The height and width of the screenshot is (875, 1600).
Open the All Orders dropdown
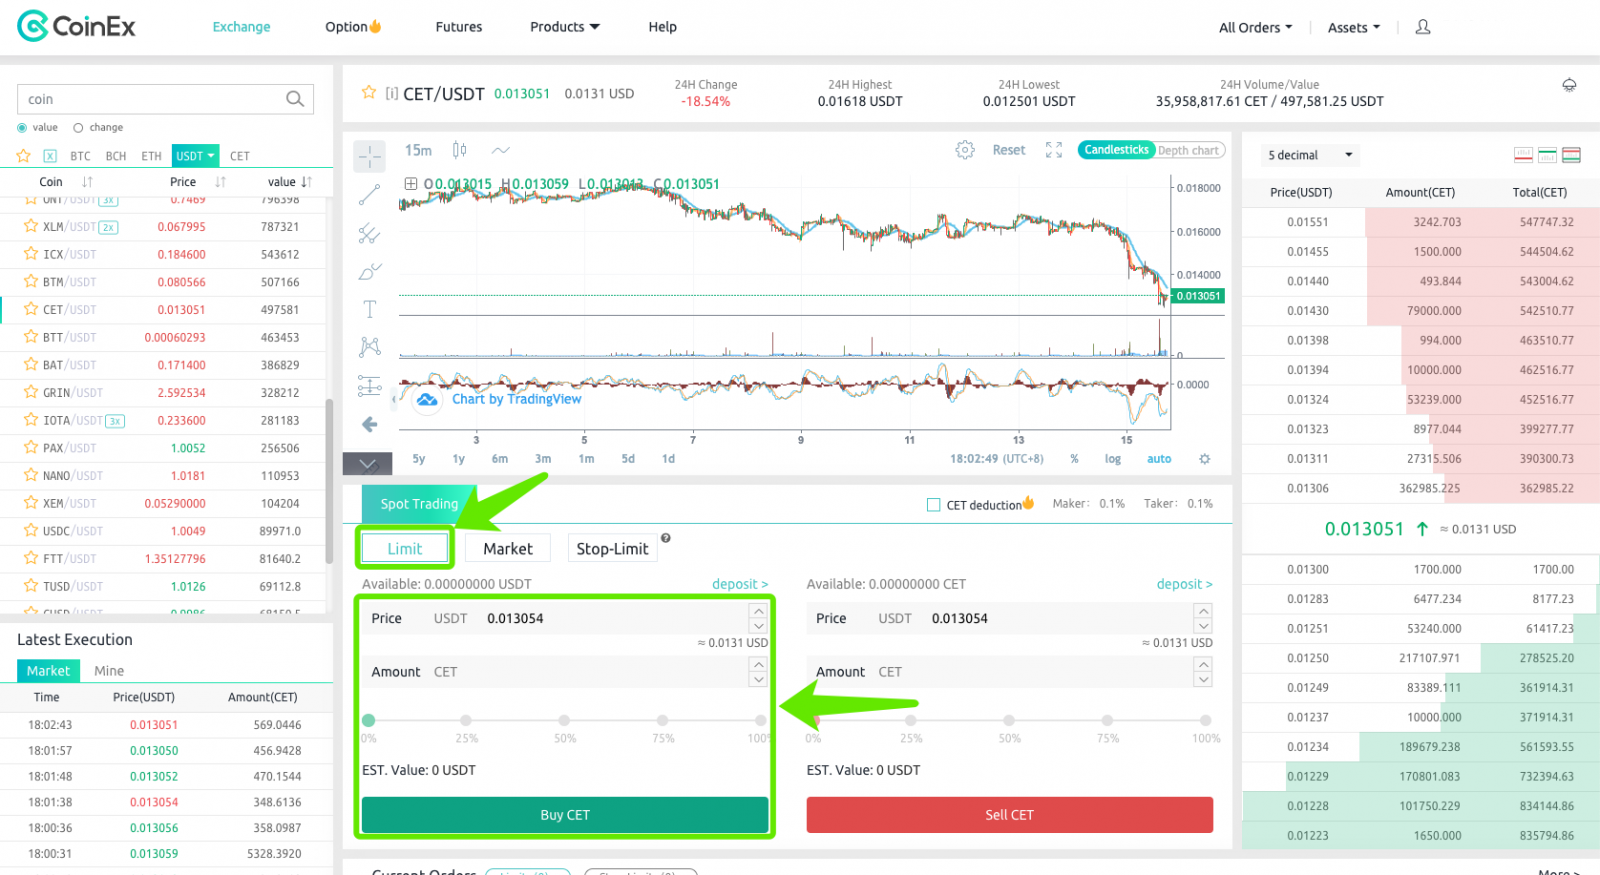click(x=1255, y=28)
